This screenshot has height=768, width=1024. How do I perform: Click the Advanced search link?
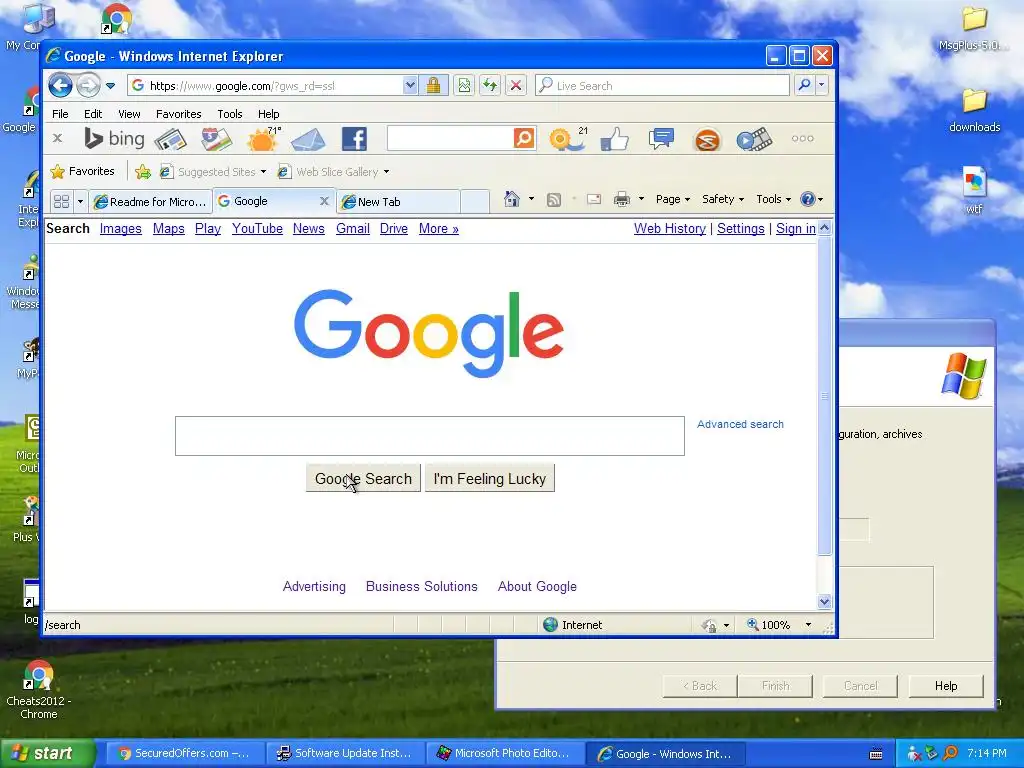pyautogui.click(x=740, y=424)
